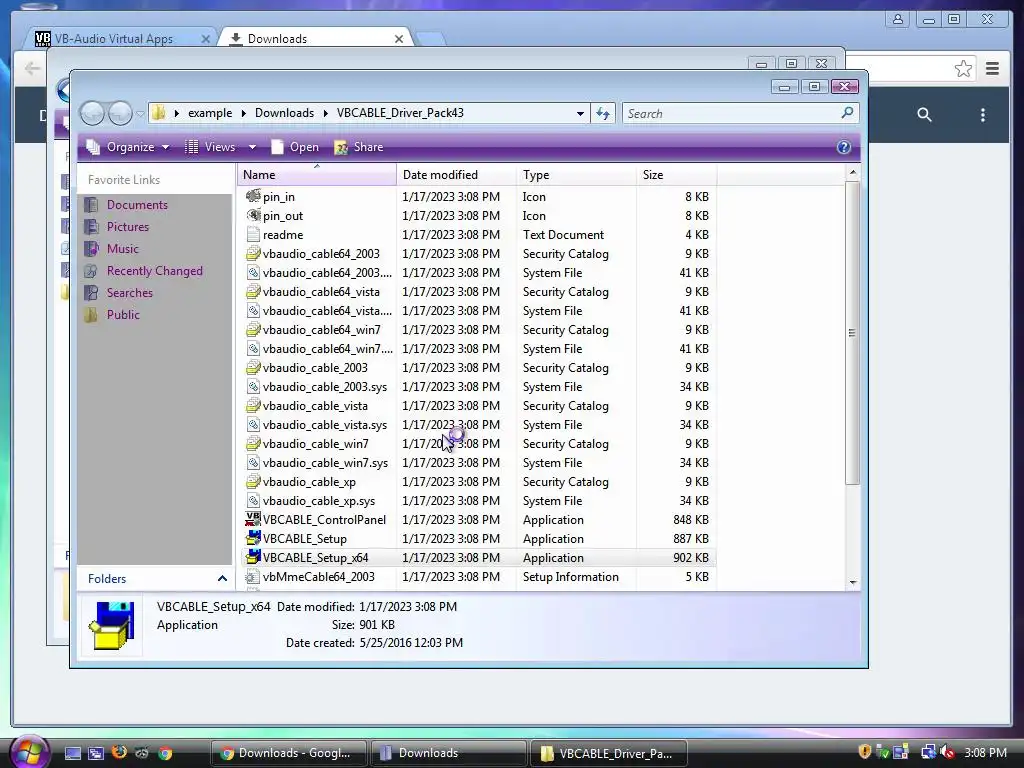Expand the example breadcrumb arrow
The width and height of the screenshot is (1024, 768).
click(x=243, y=113)
